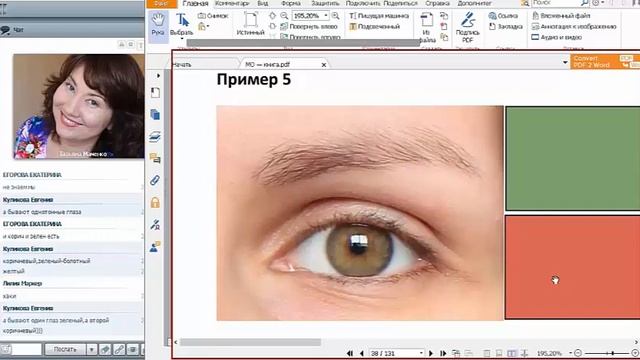Go to the first page
Viewport: 640px width, 360px height.
pos(350,353)
